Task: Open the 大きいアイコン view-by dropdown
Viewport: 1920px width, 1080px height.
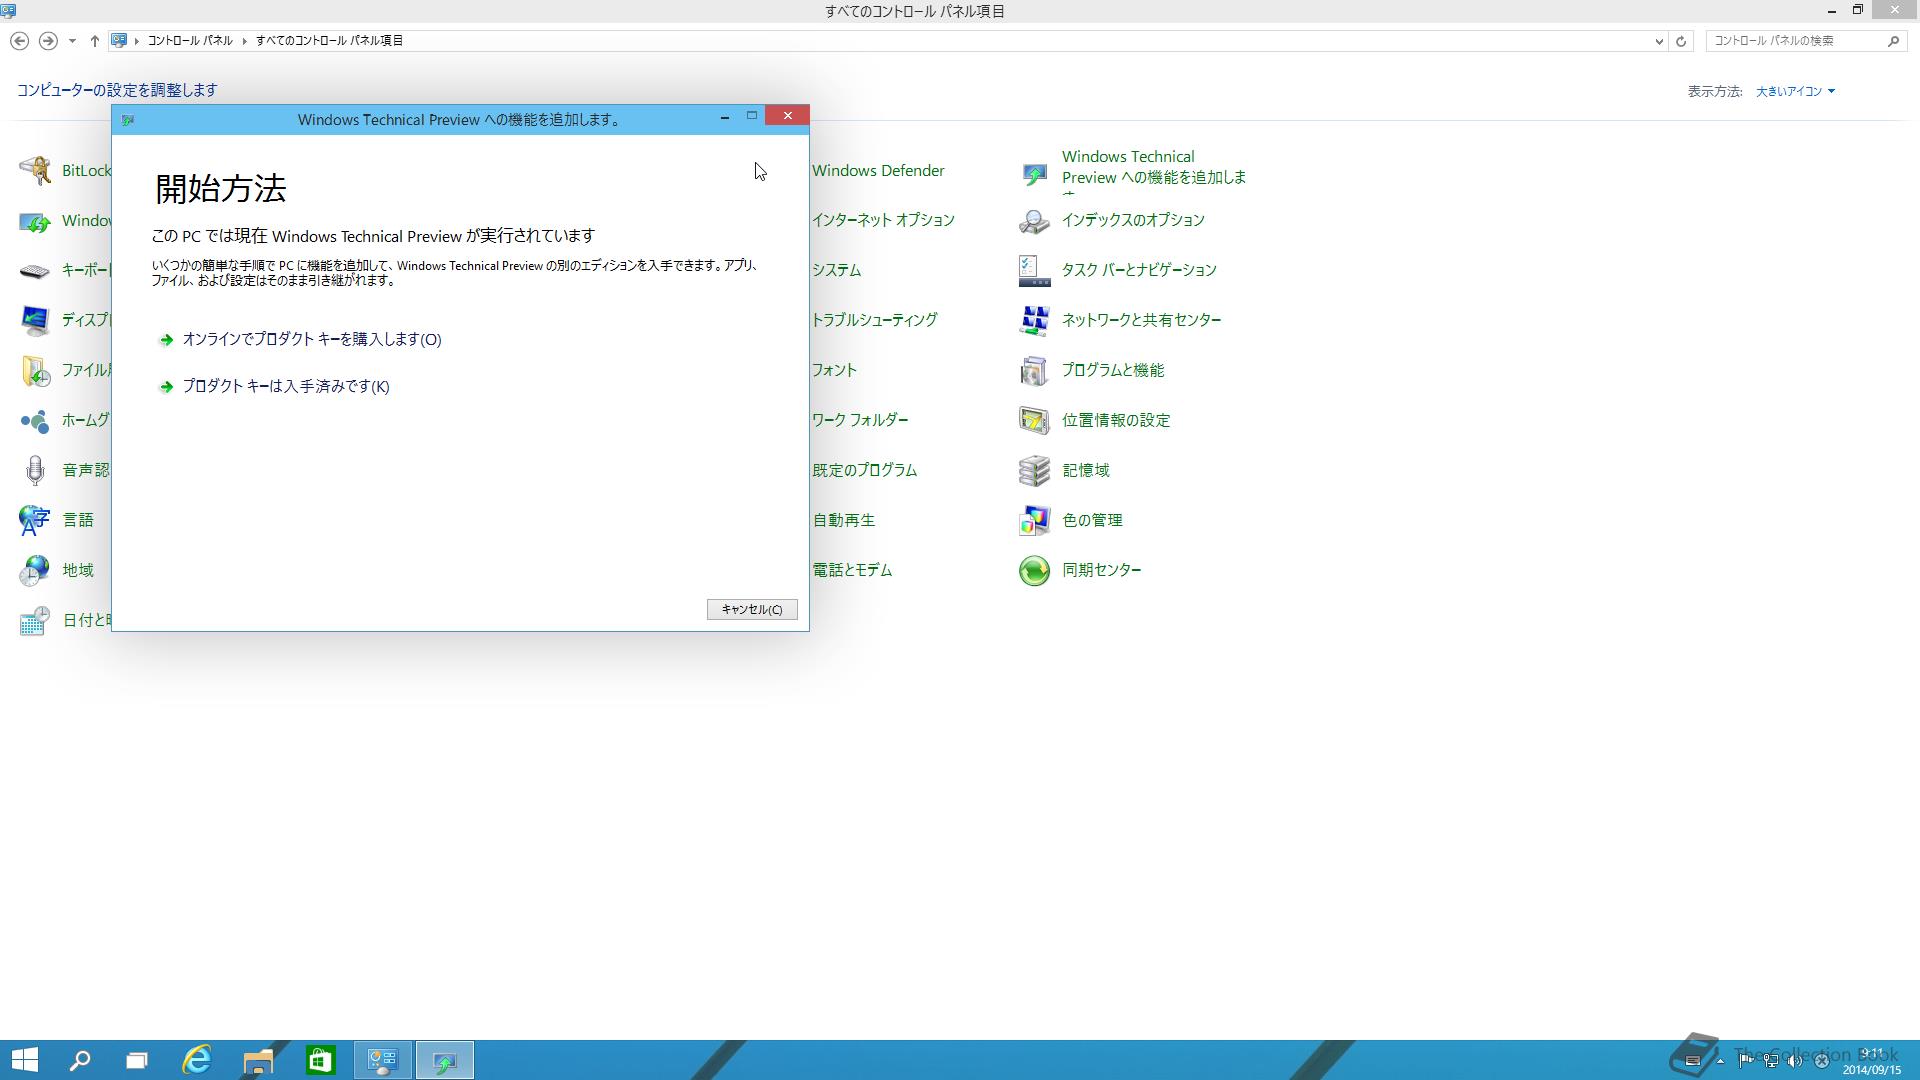Action: (1796, 91)
